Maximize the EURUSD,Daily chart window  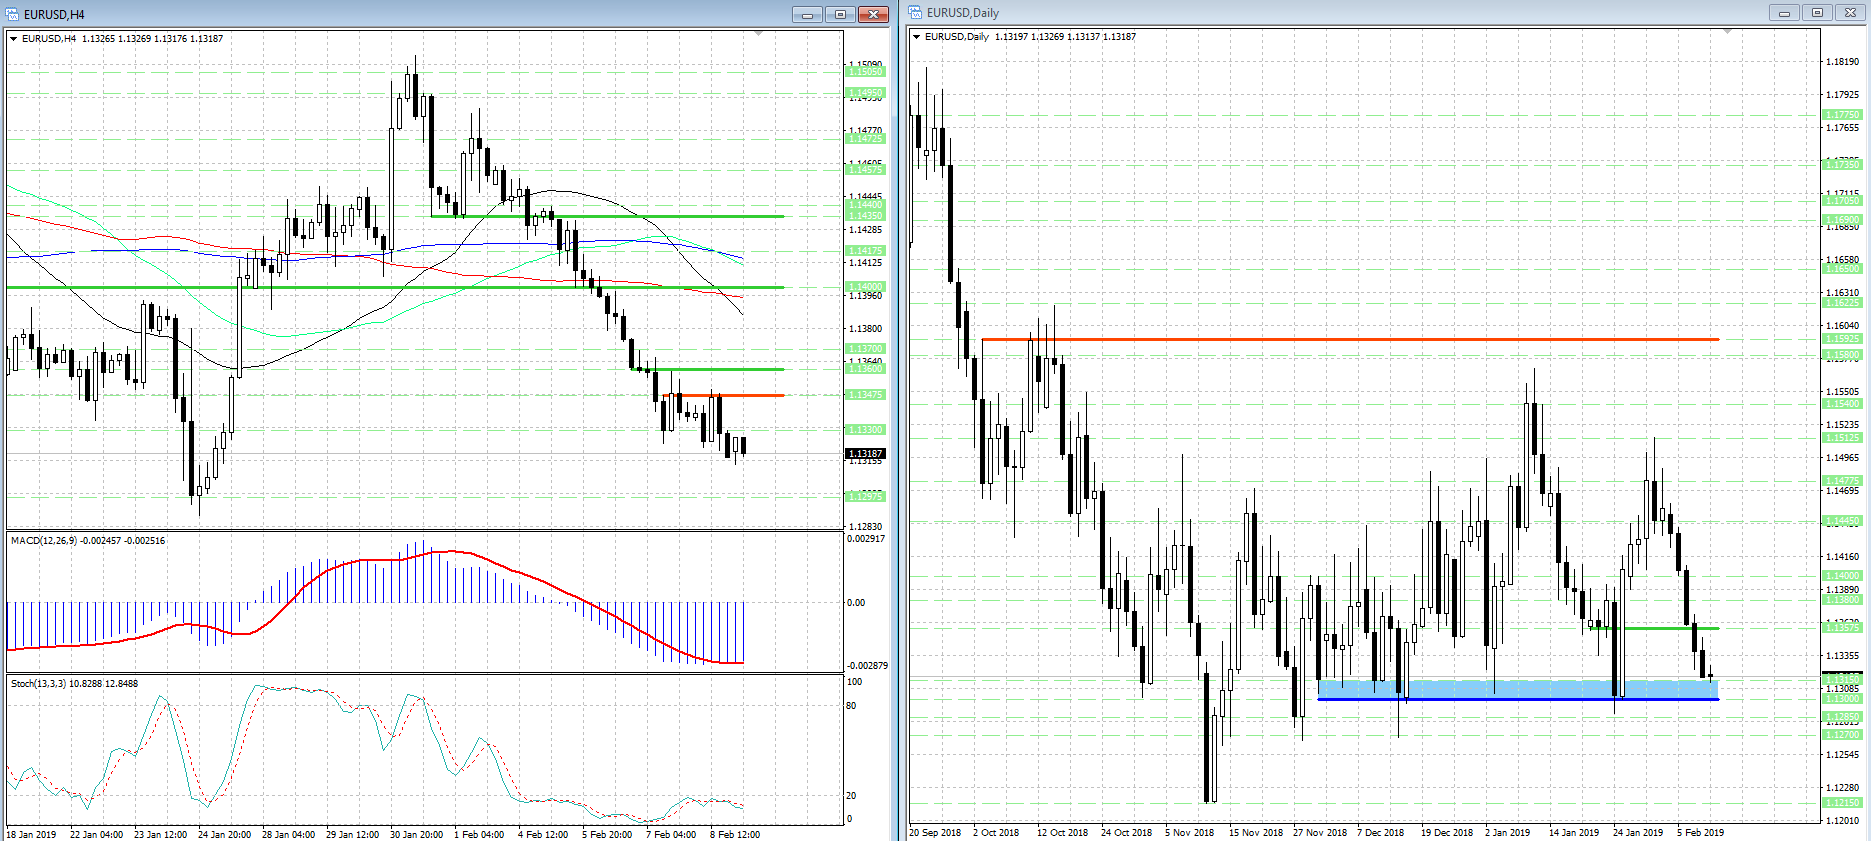tap(1816, 13)
